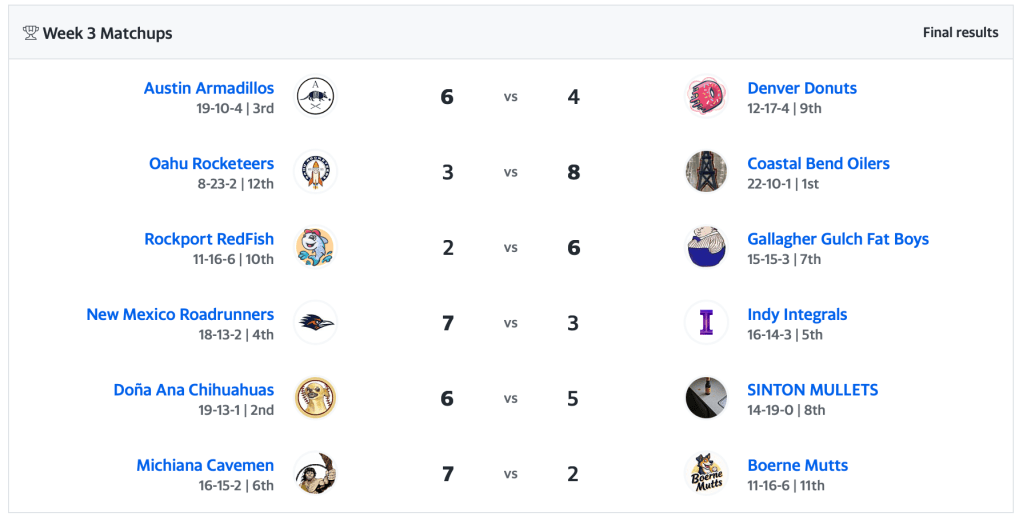
Task: Open the Gallagher Gulch Fat Boys link
Action: click(x=838, y=239)
